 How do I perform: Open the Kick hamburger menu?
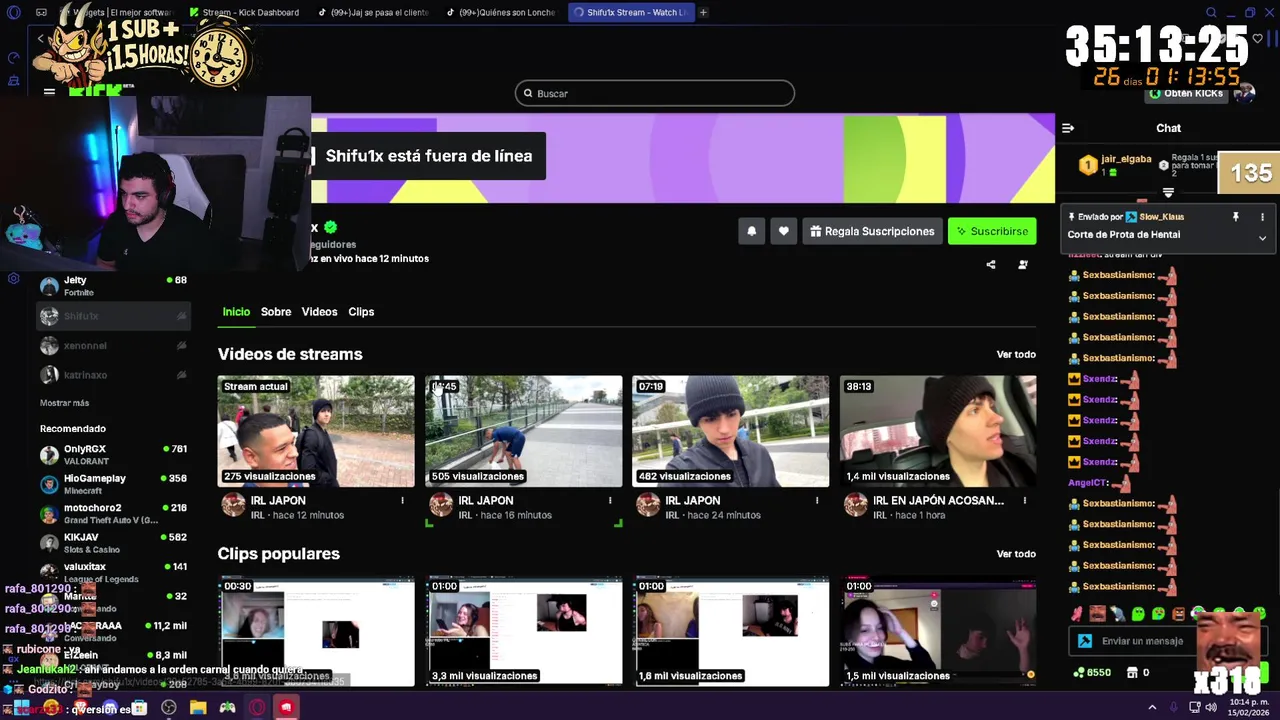point(49,92)
